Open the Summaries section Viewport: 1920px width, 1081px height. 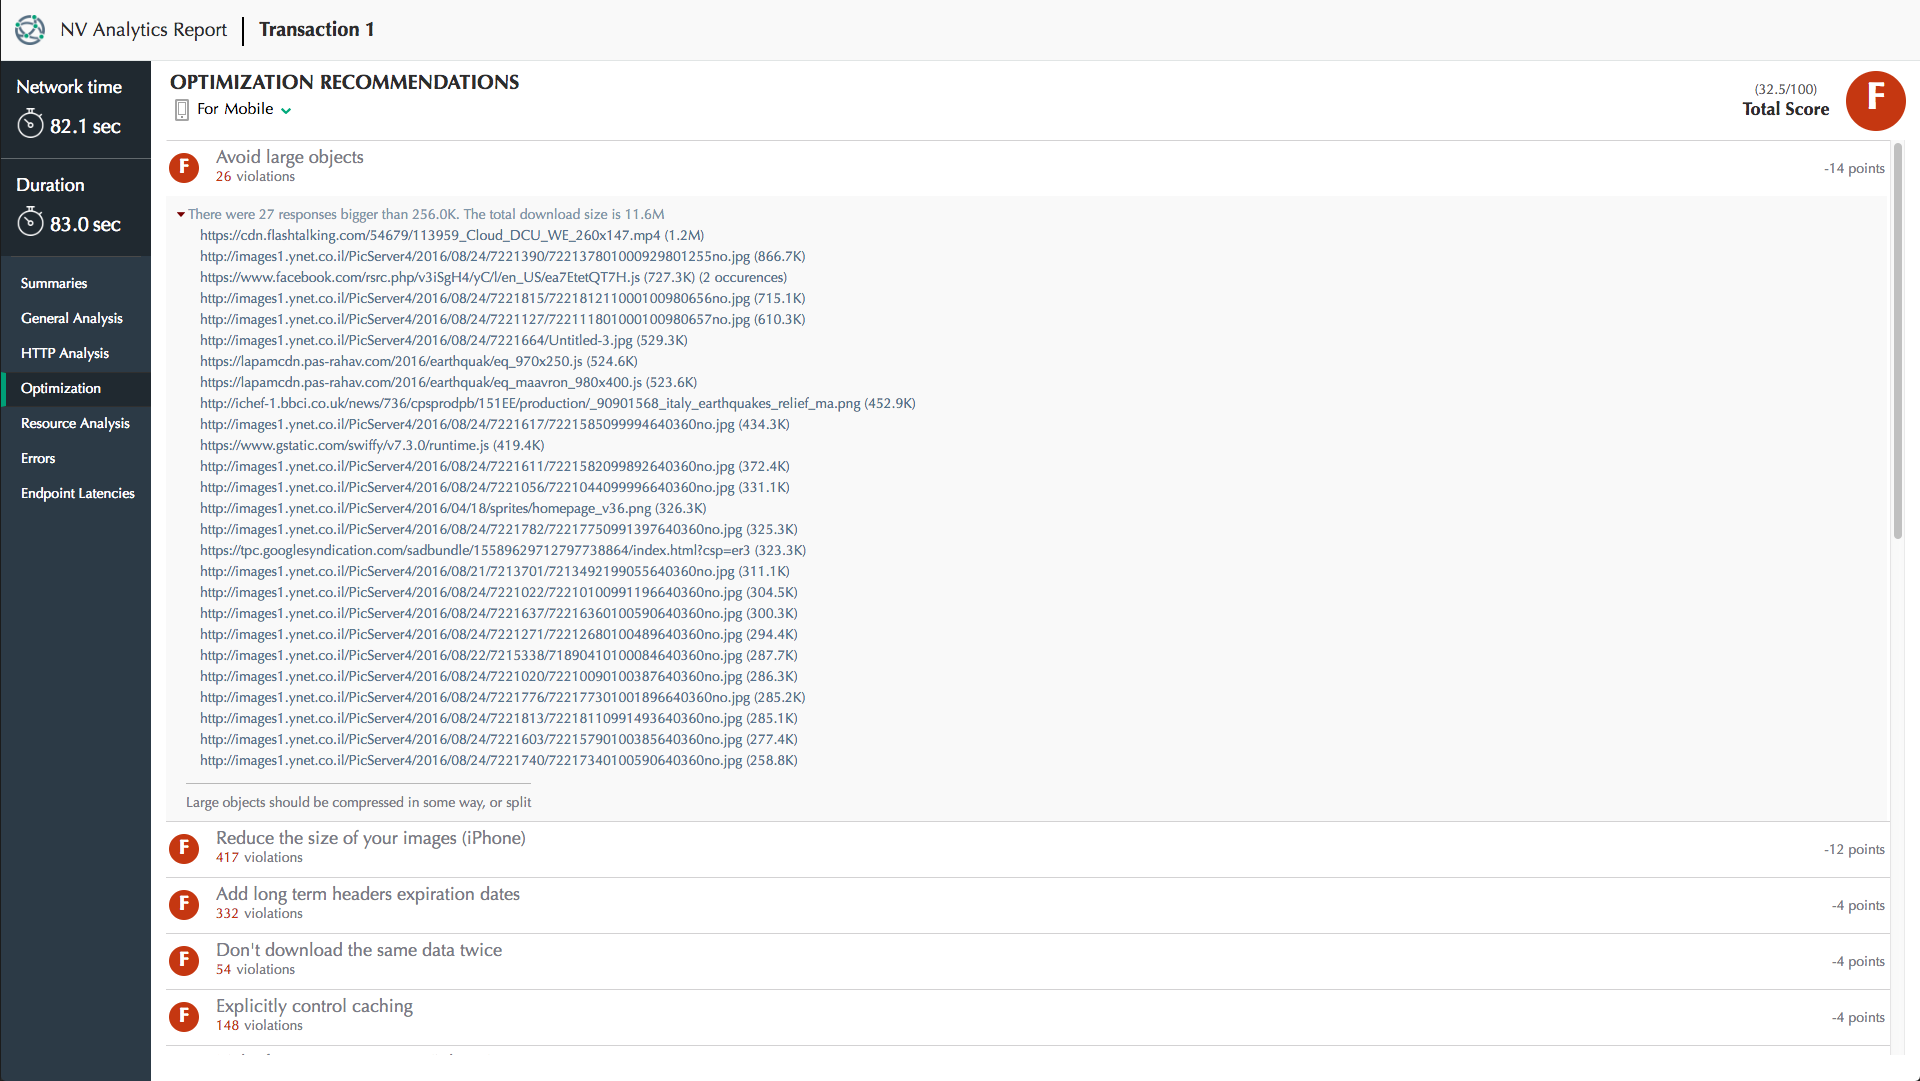click(54, 283)
